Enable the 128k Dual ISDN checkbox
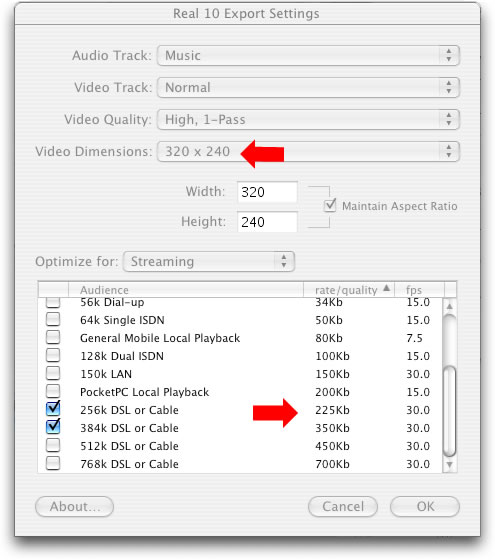495x560 pixels. [53, 355]
